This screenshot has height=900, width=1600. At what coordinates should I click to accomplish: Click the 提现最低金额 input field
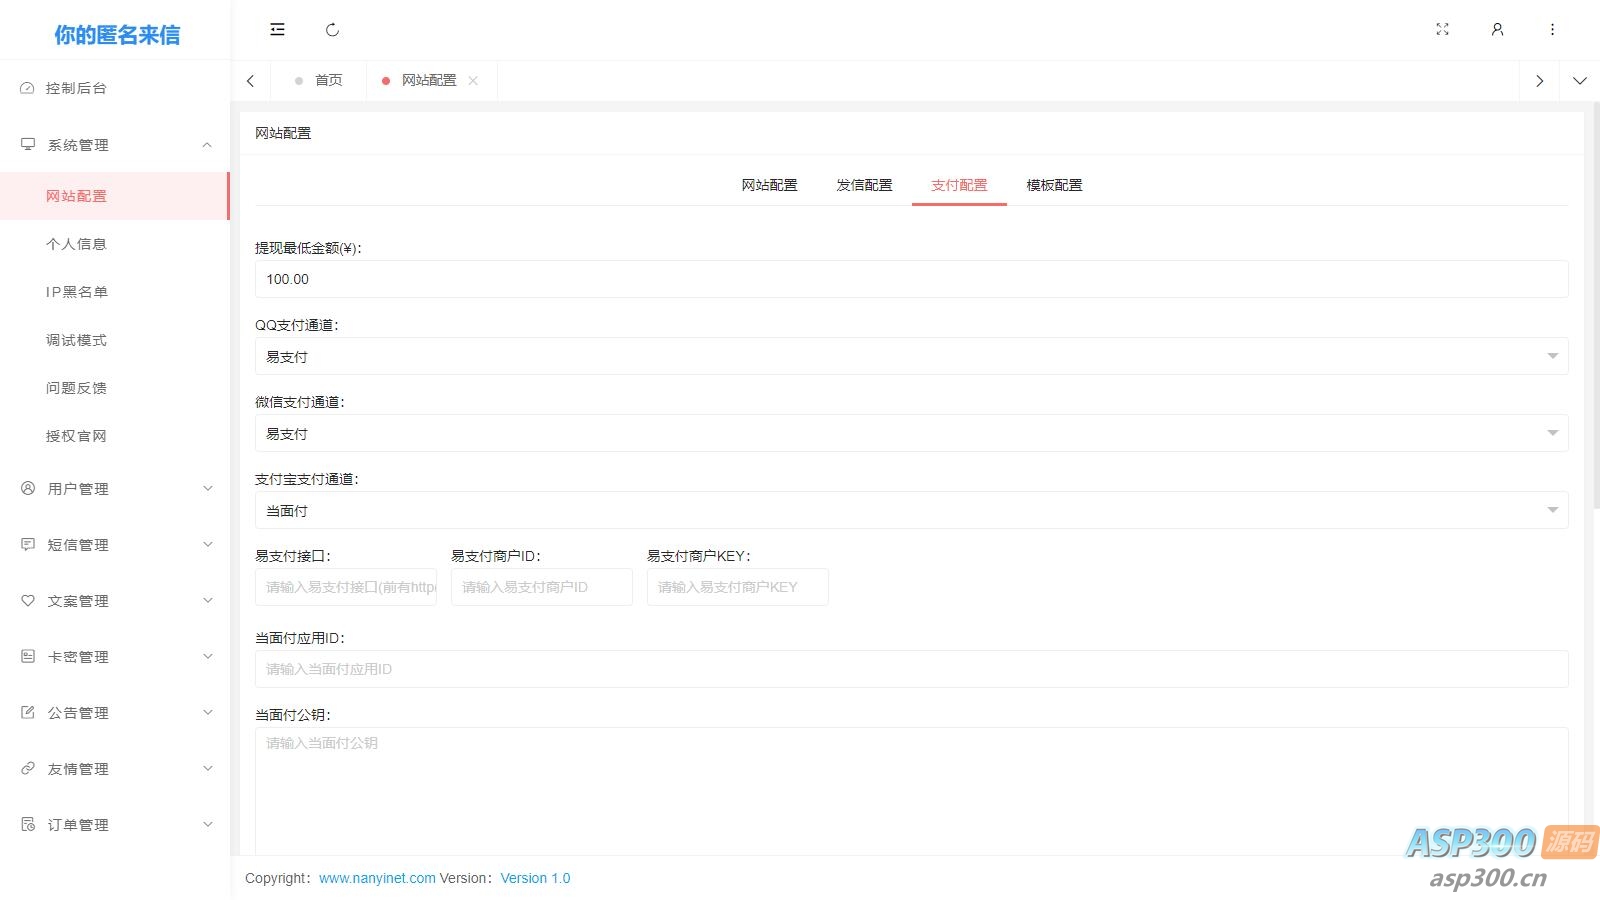point(910,279)
